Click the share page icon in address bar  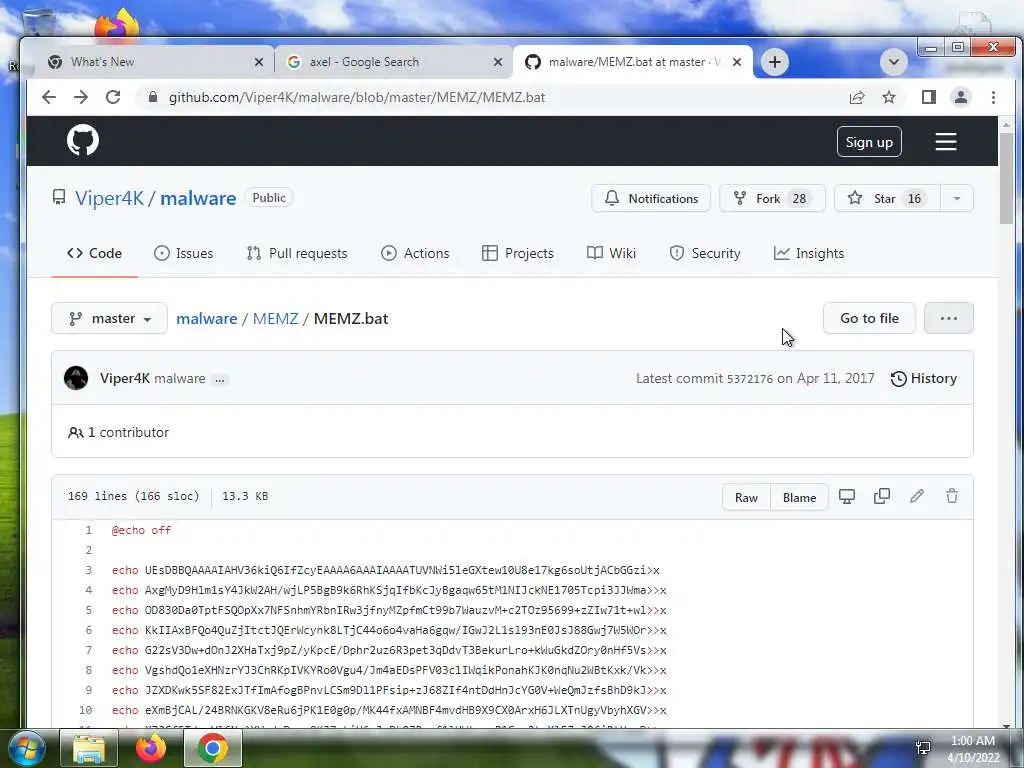857,97
